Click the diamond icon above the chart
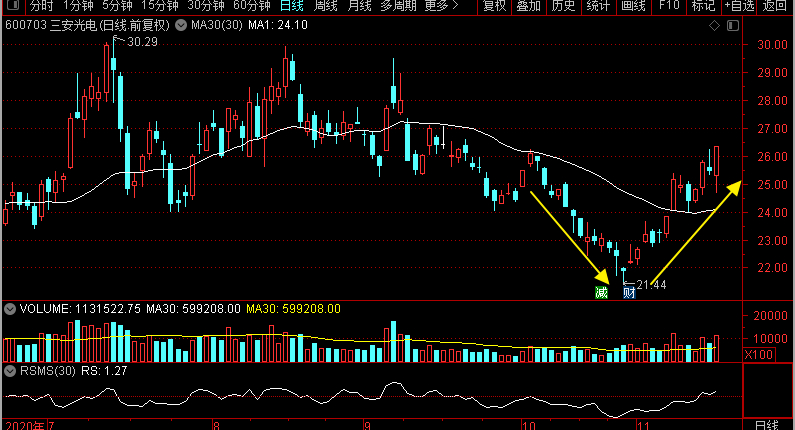Screen dimensions: 795x430 (x=714, y=25)
